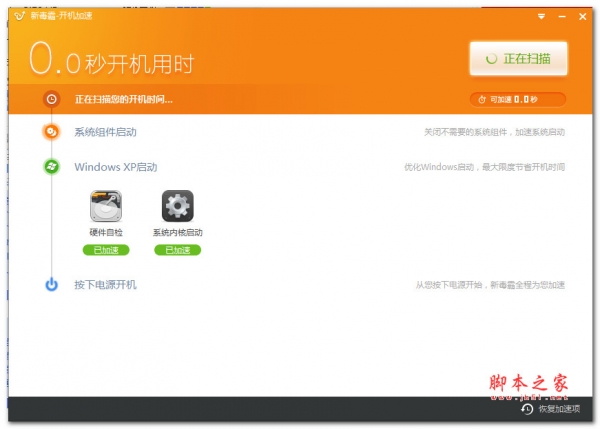Click the restore clock icon in bottom bar
Screen dimensions: 600x429
point(527,409)
